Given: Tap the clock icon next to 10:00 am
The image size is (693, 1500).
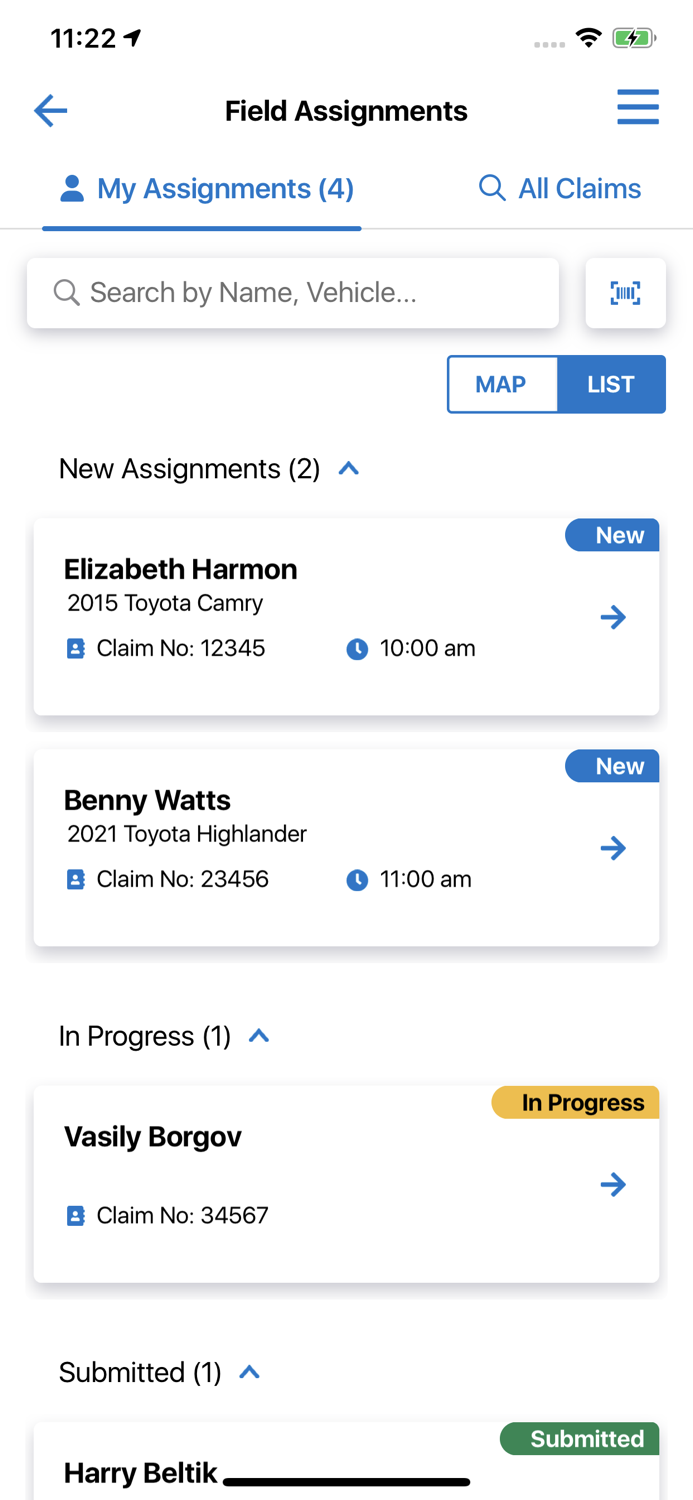Looking at the screenshot, I should coord(357,648).
